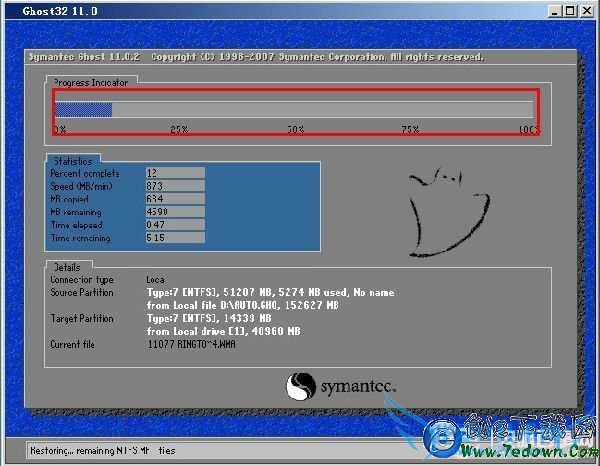Select the Speed (MB/min) value 873

point(175,186)
